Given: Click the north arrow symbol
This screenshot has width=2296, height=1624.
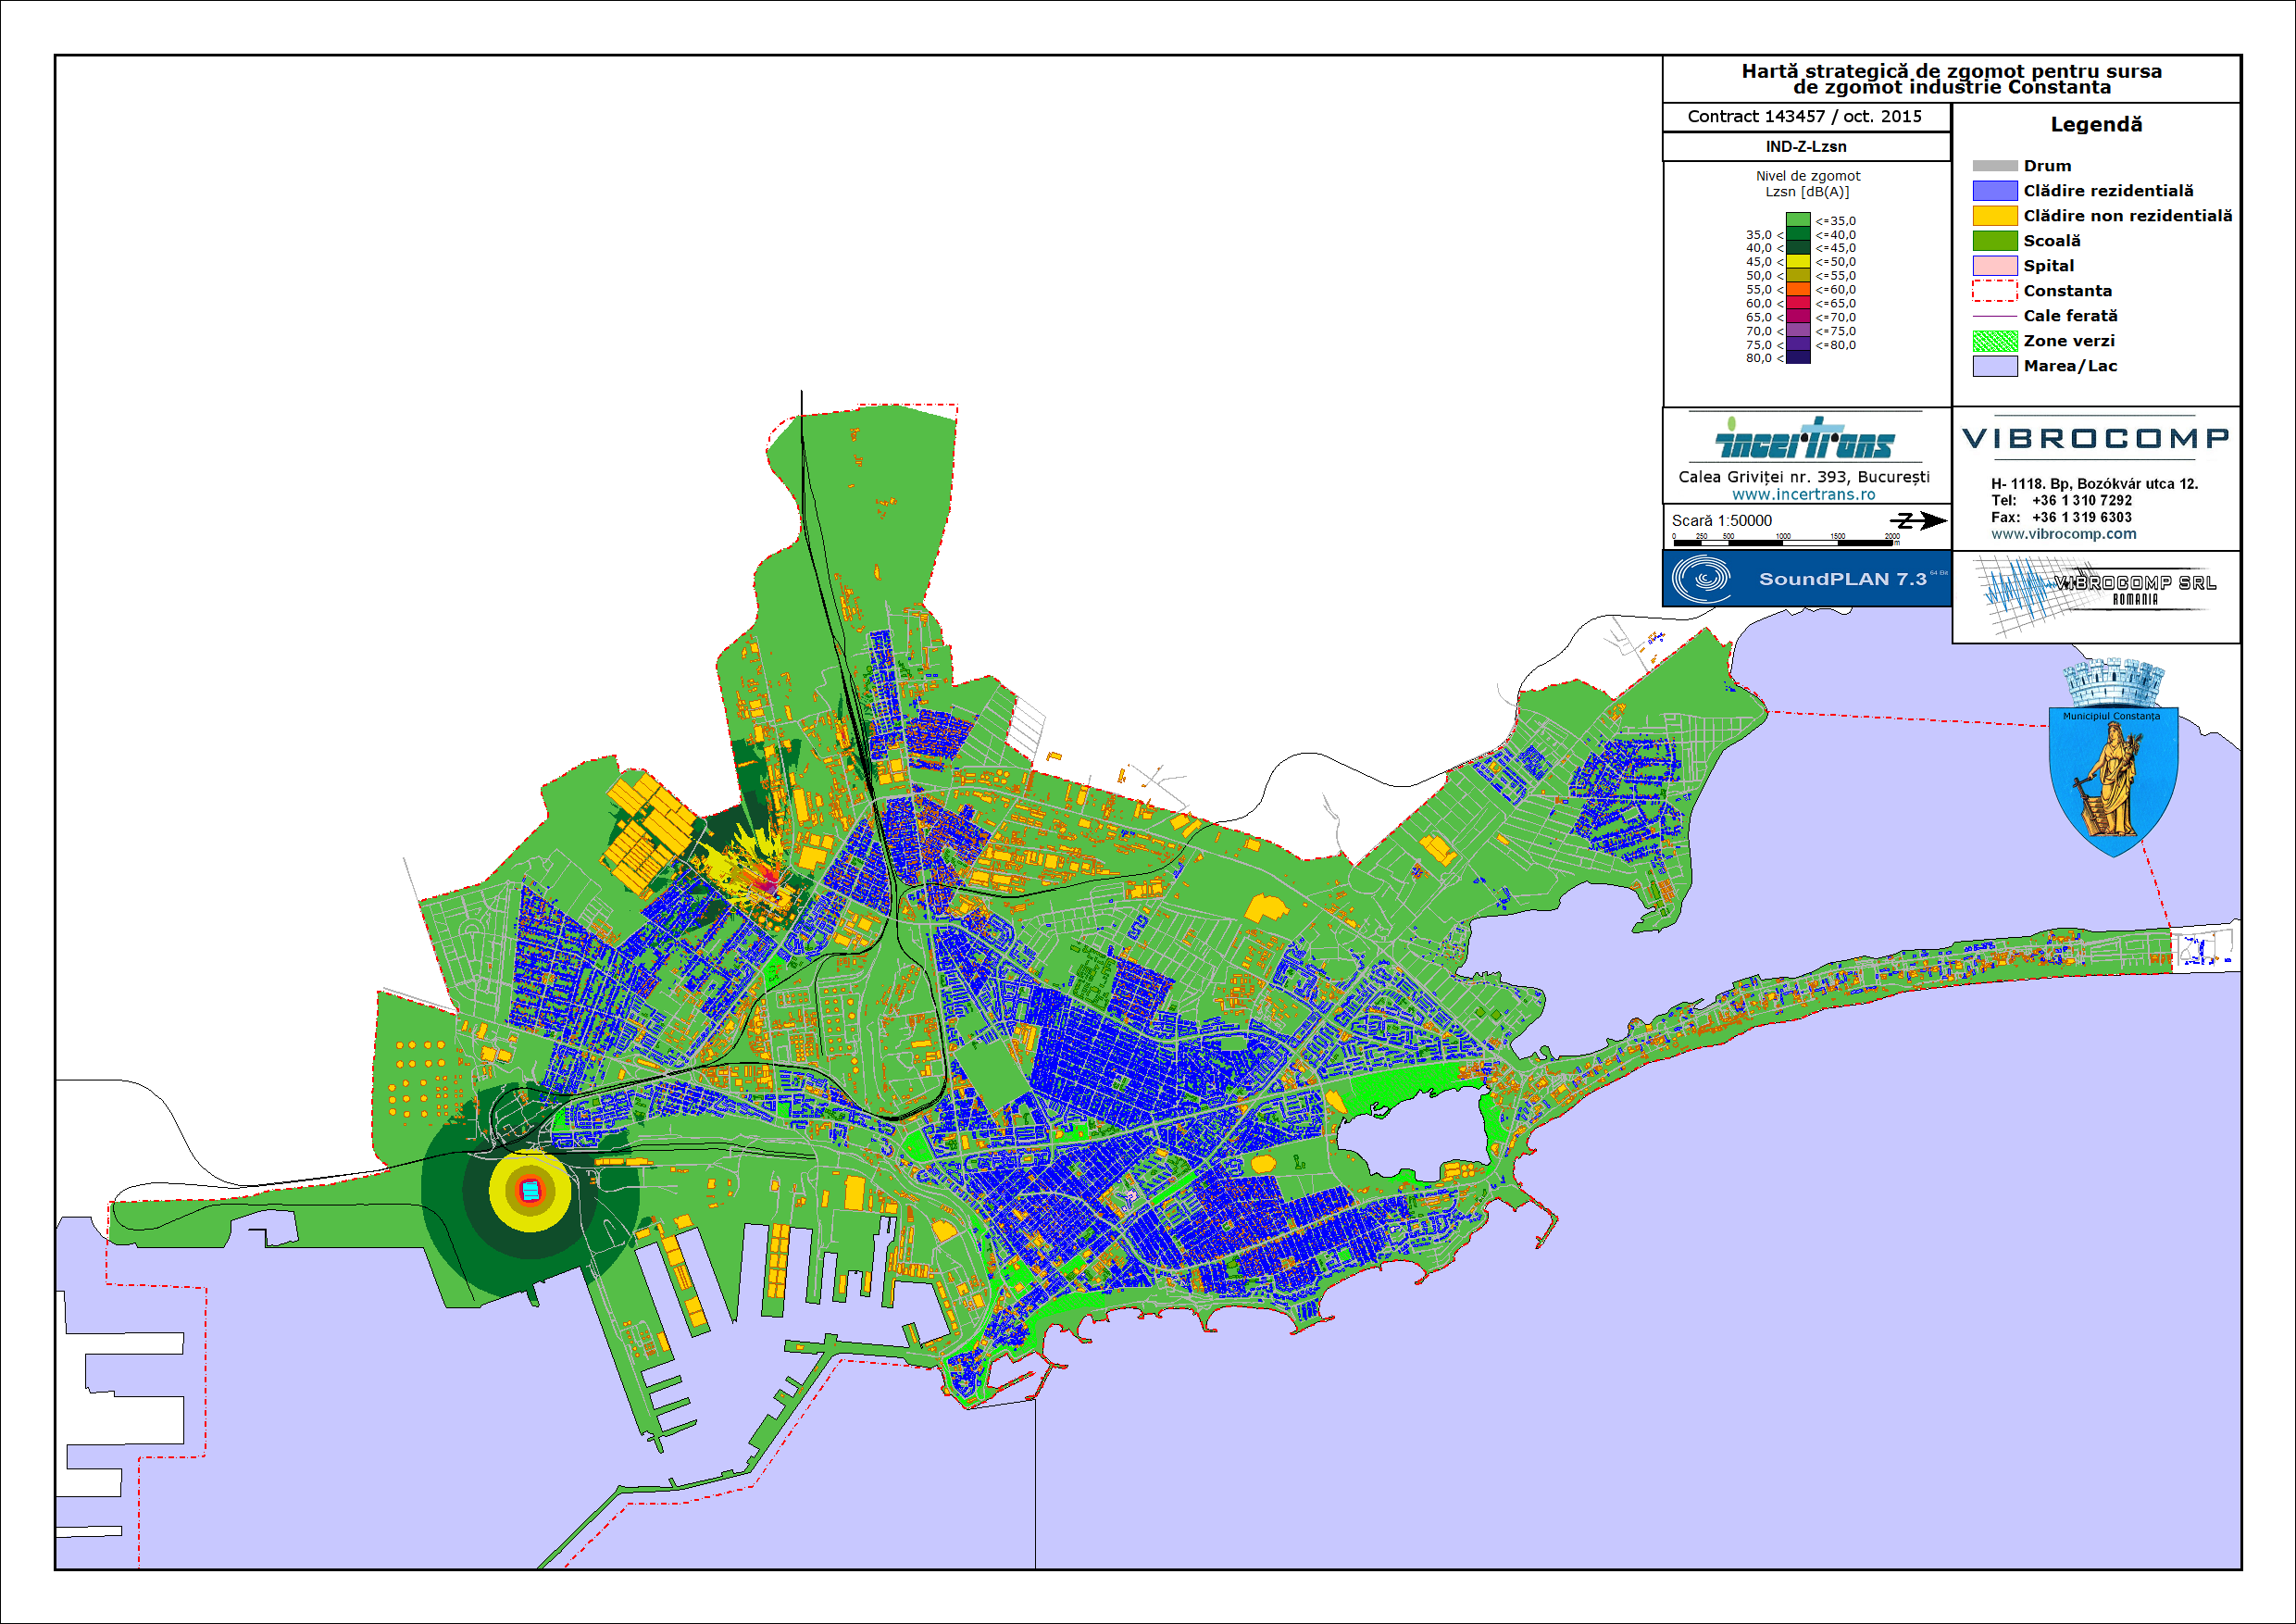Looking at the screenshot, I should coord(1918,520).
